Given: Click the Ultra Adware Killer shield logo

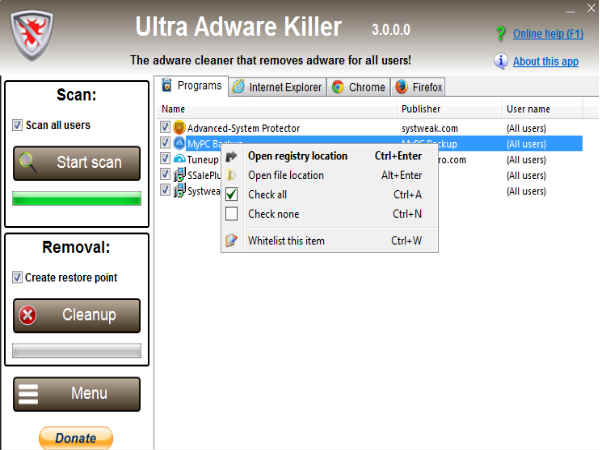Looking at the screenshot, I should pos(38,36).
